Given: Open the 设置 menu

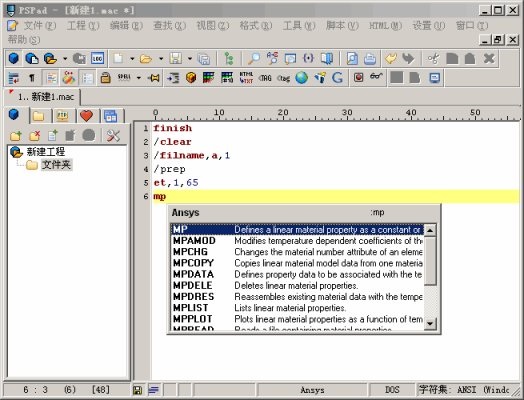Looking at the screenshot, I should point(428,25).
